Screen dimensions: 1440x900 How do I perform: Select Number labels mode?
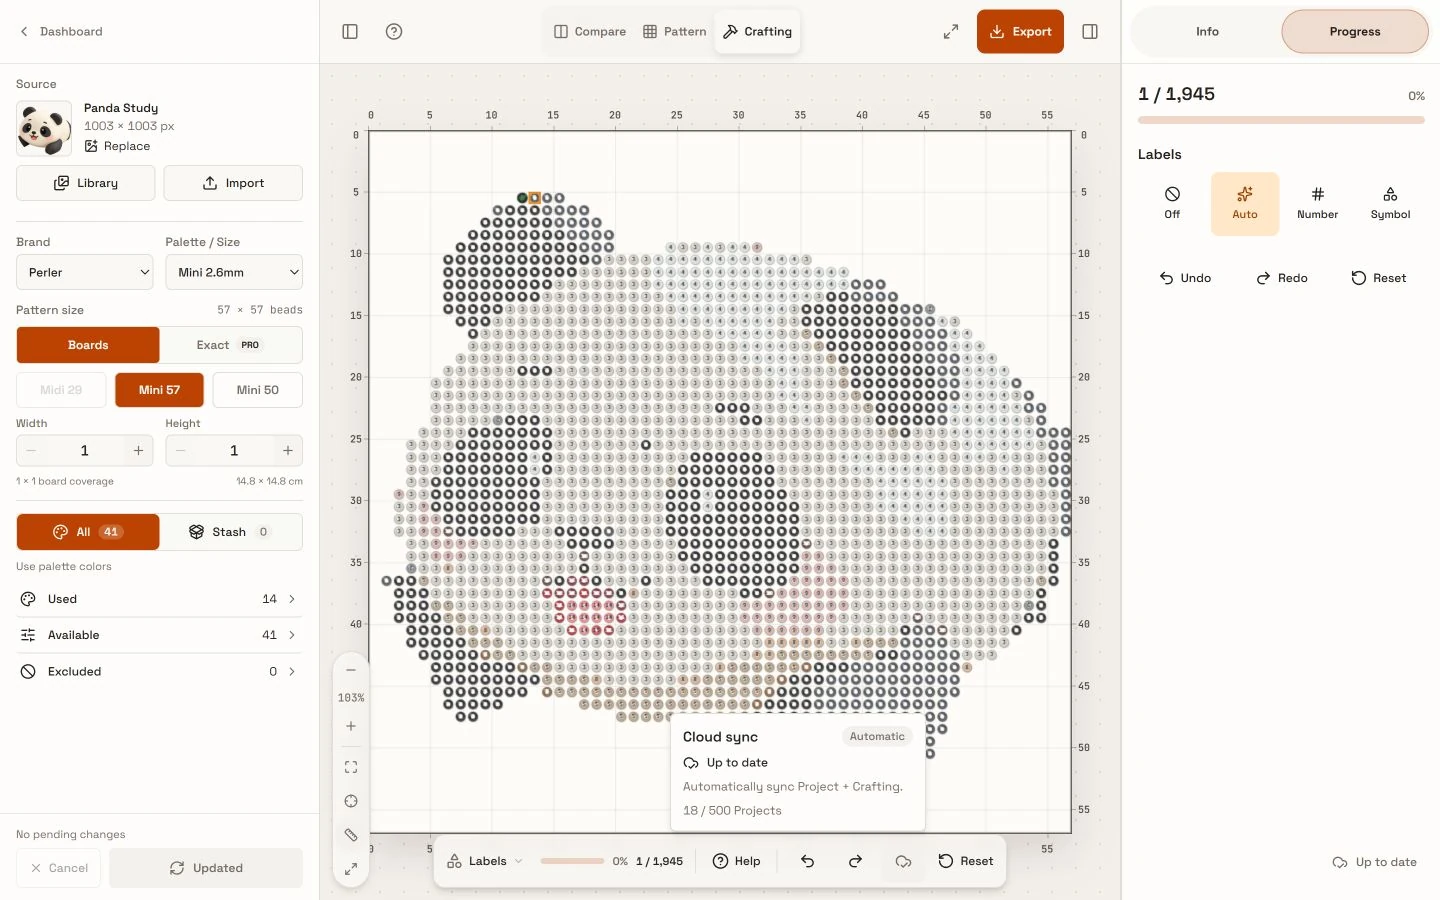point(1317,203)
